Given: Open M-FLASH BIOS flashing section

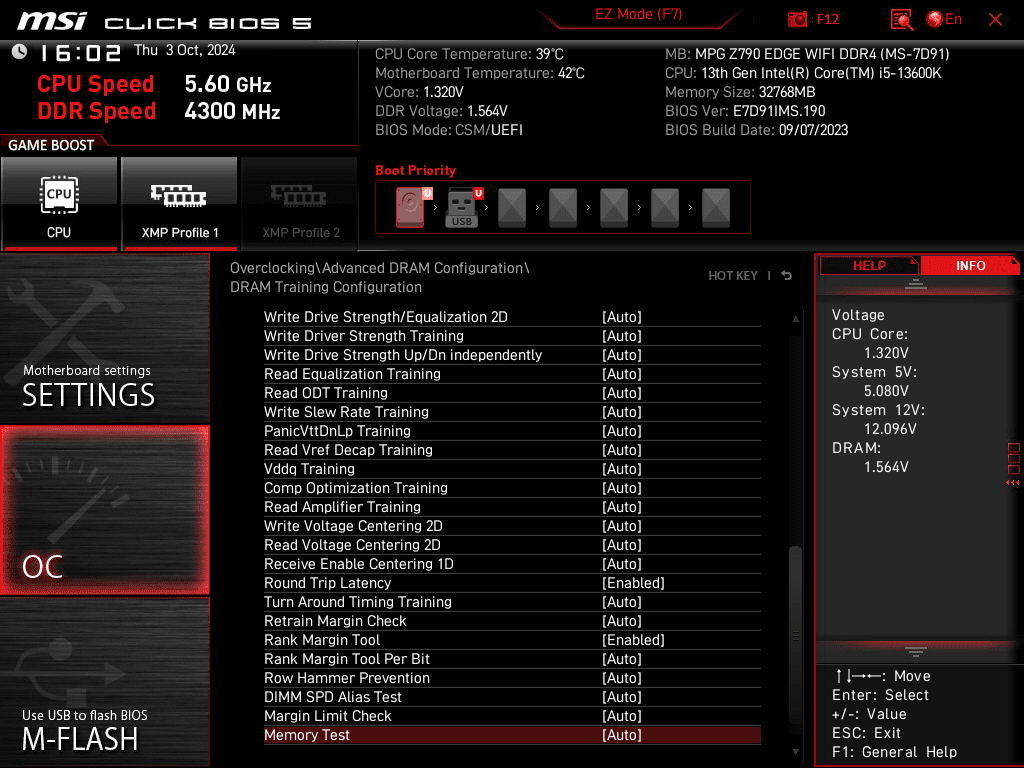Looking at the screenshot, I should [x=104, y=682].
